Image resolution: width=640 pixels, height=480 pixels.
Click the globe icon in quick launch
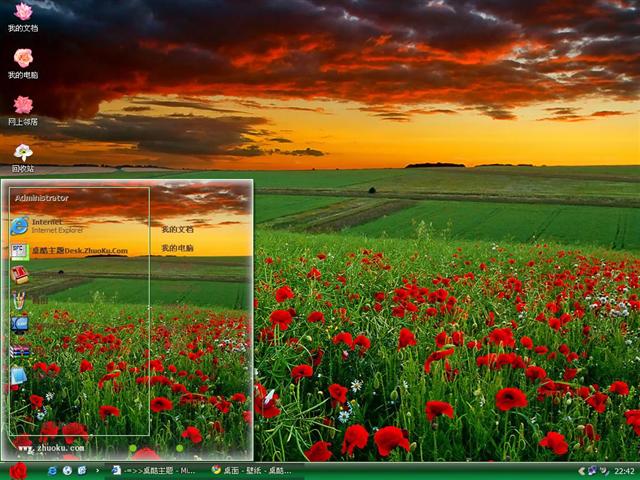click(67, 471)
